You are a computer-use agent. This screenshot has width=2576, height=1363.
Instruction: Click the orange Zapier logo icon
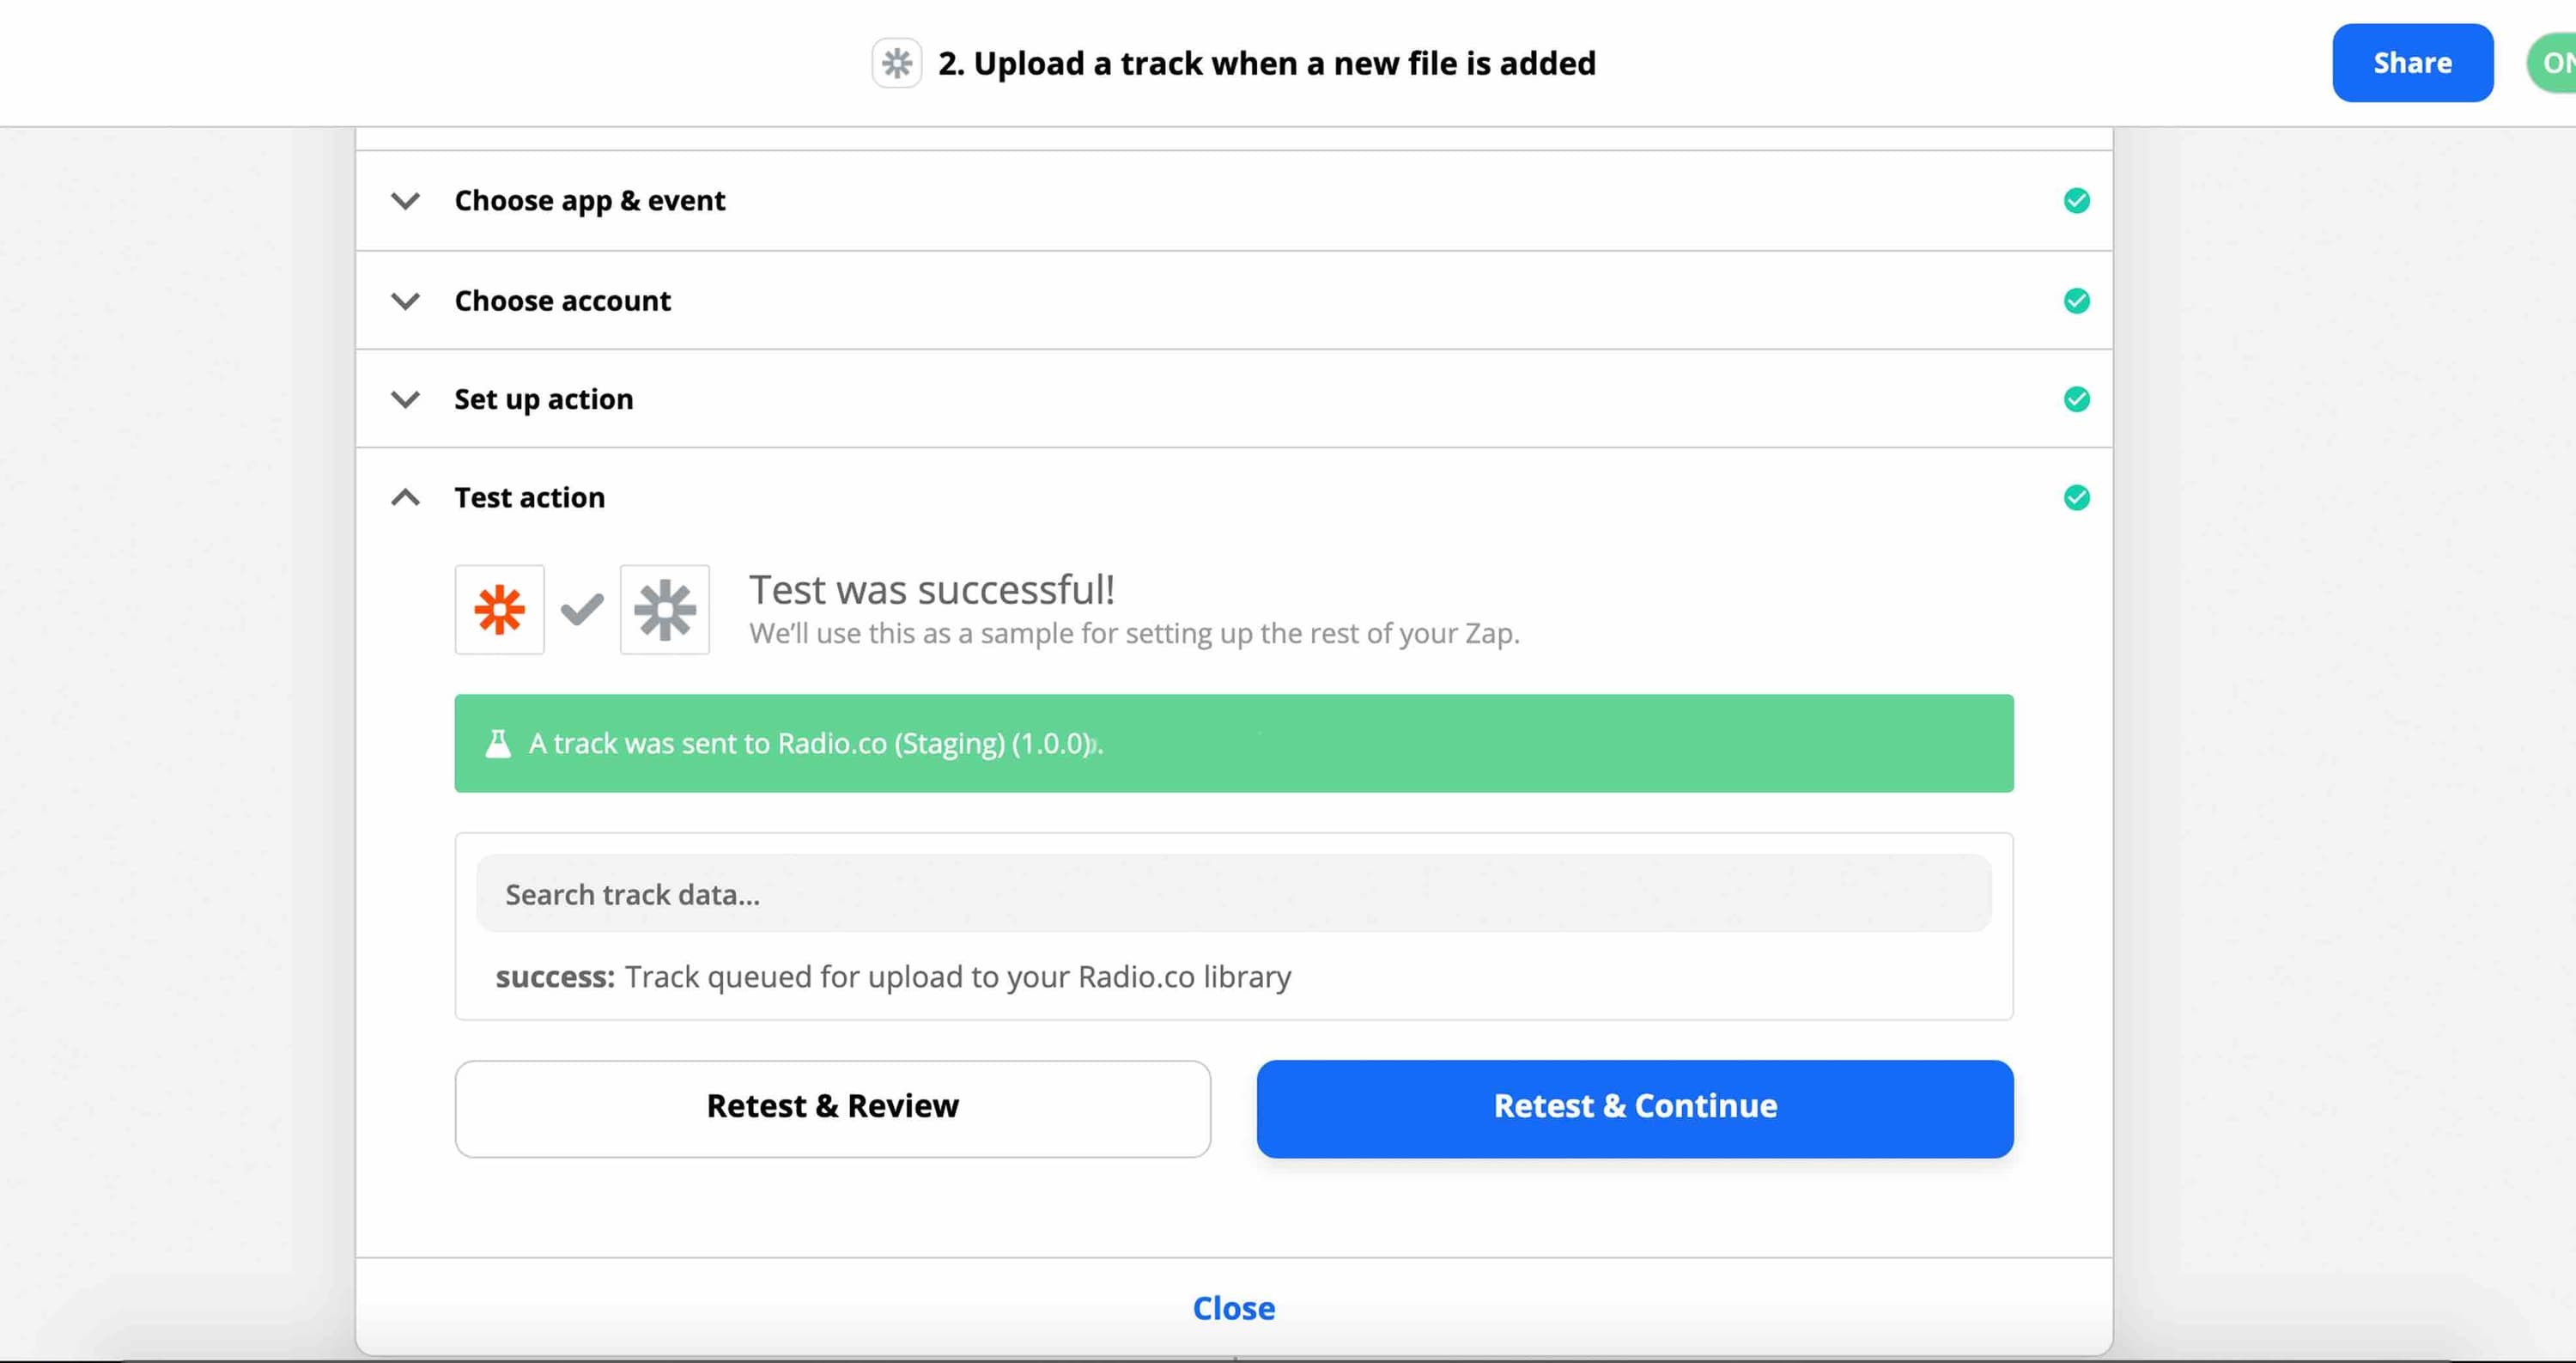point(499,609)
